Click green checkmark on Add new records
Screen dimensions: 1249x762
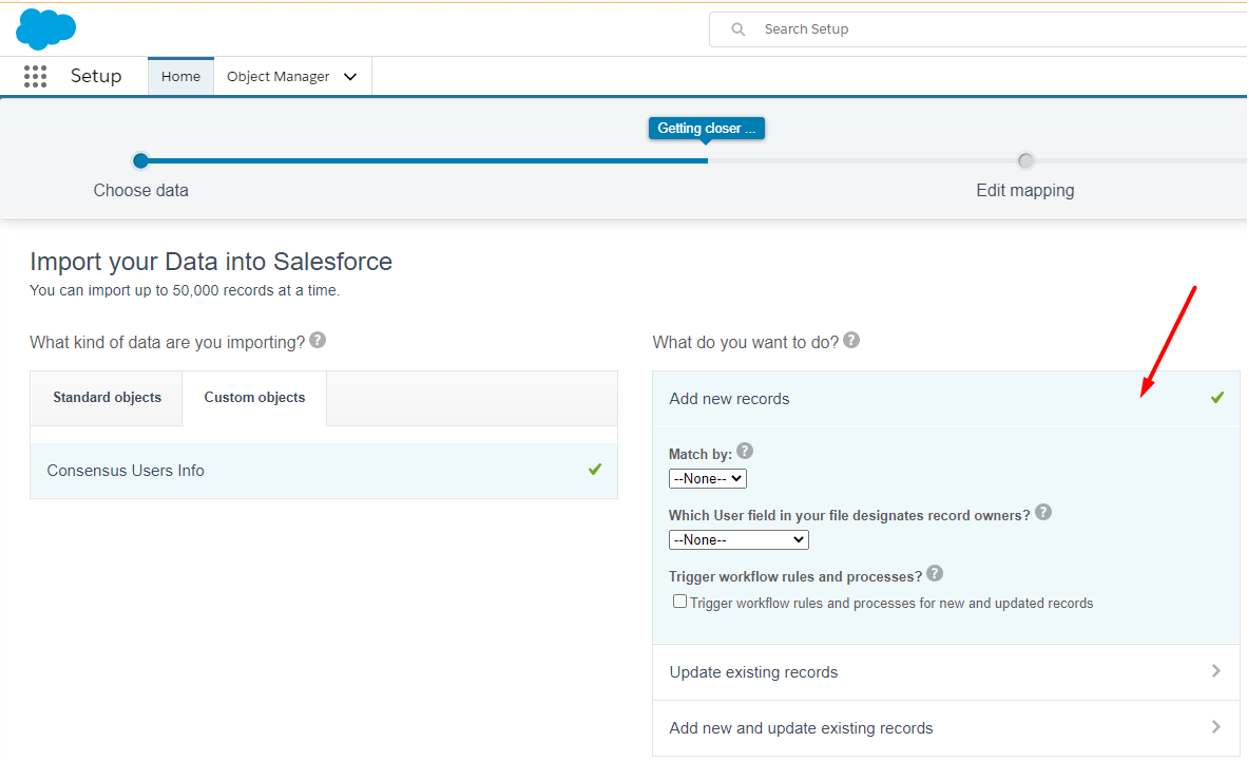[x=1217, y=397]
